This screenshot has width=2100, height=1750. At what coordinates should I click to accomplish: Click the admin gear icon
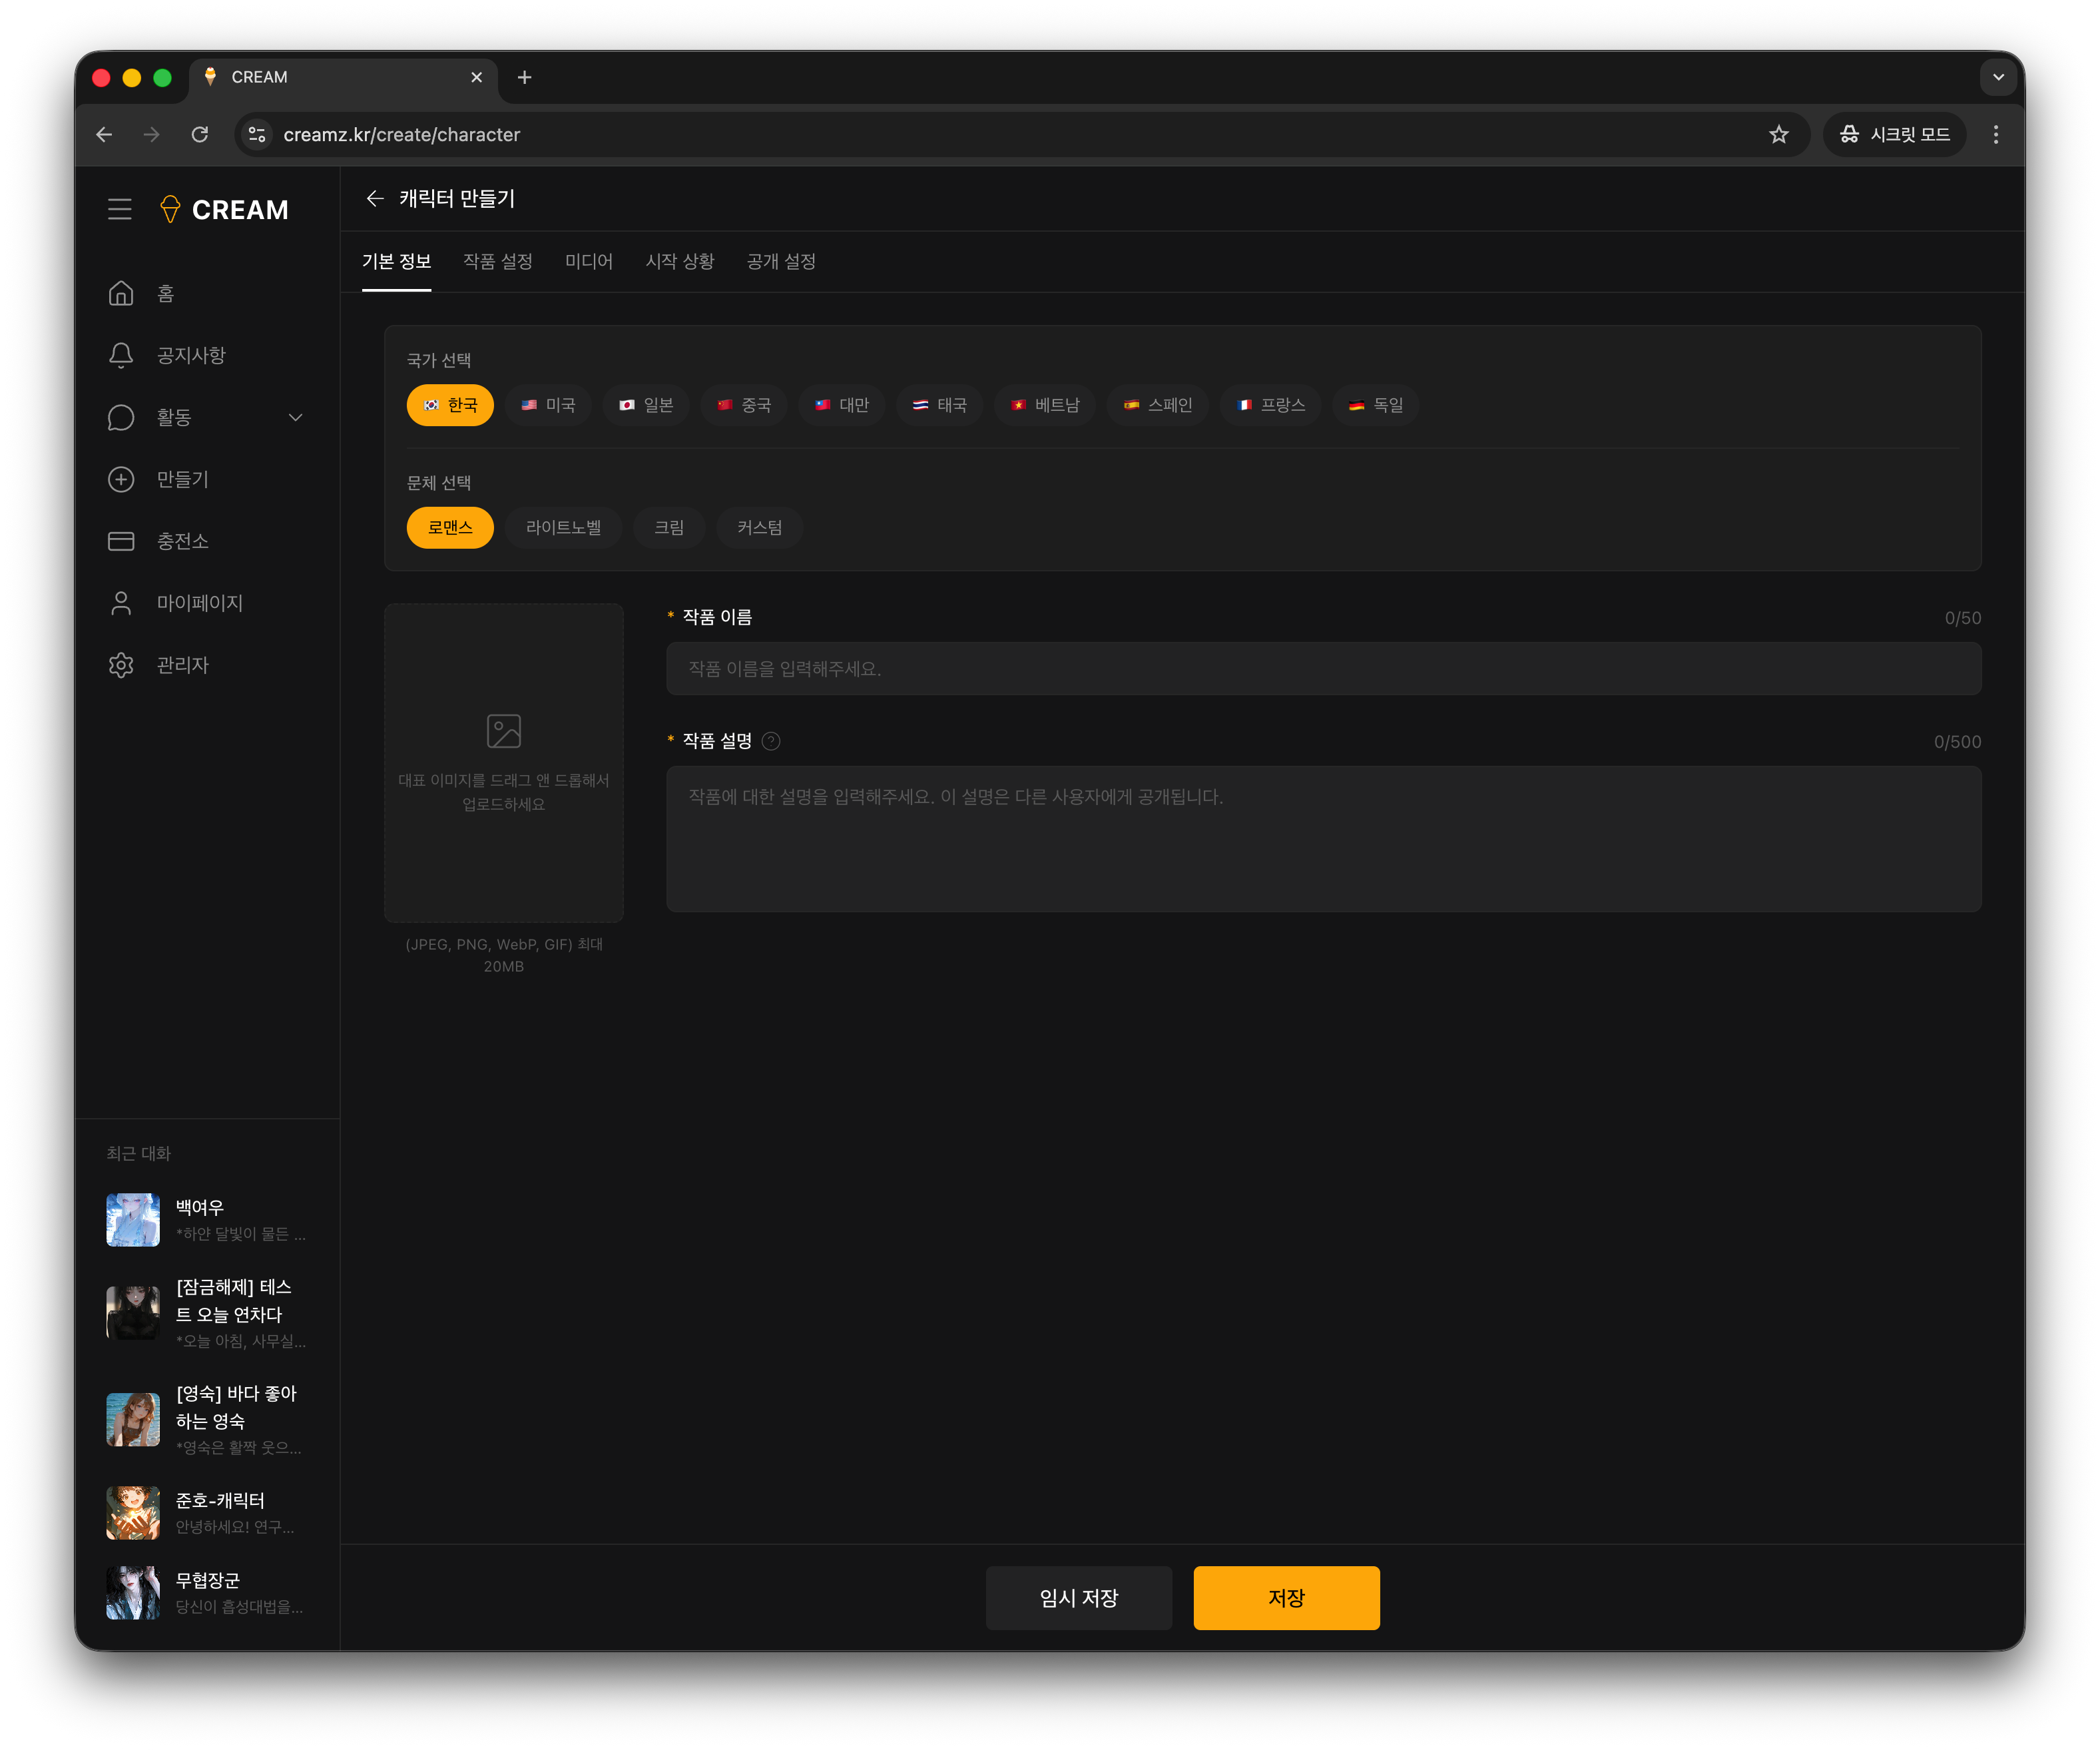[x=121, y=665]
